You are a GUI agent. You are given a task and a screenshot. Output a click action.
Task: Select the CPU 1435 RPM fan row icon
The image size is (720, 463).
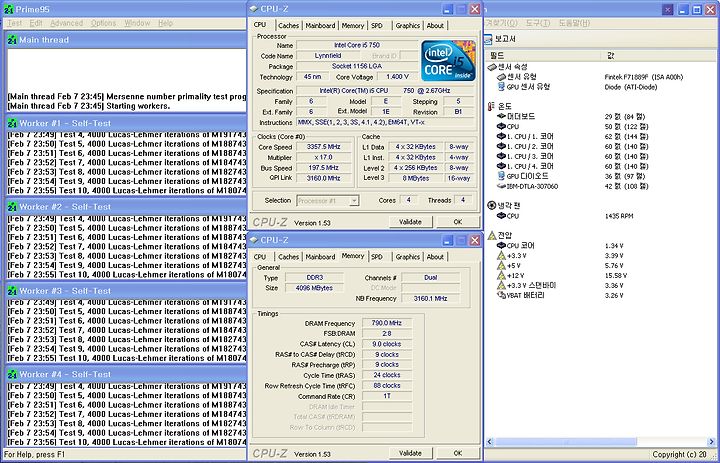pyautogui.click(x=501, y=216)
